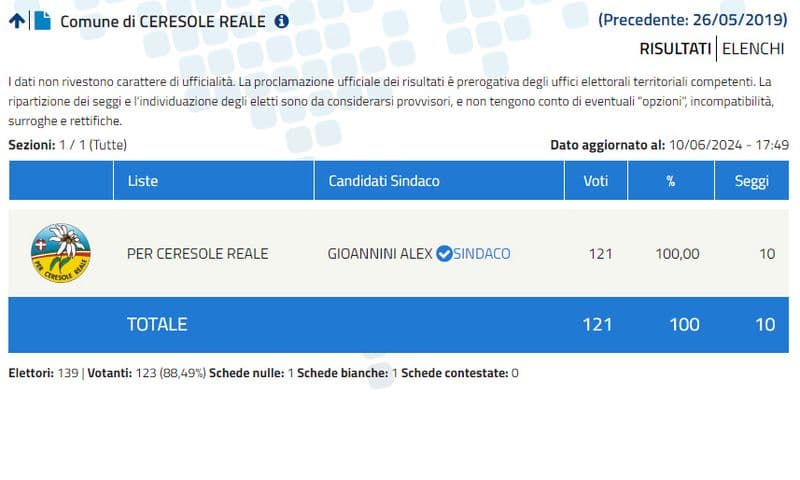Click the Liste column header
The width and height of the screenshot is (800, 480).
(143, 181)
